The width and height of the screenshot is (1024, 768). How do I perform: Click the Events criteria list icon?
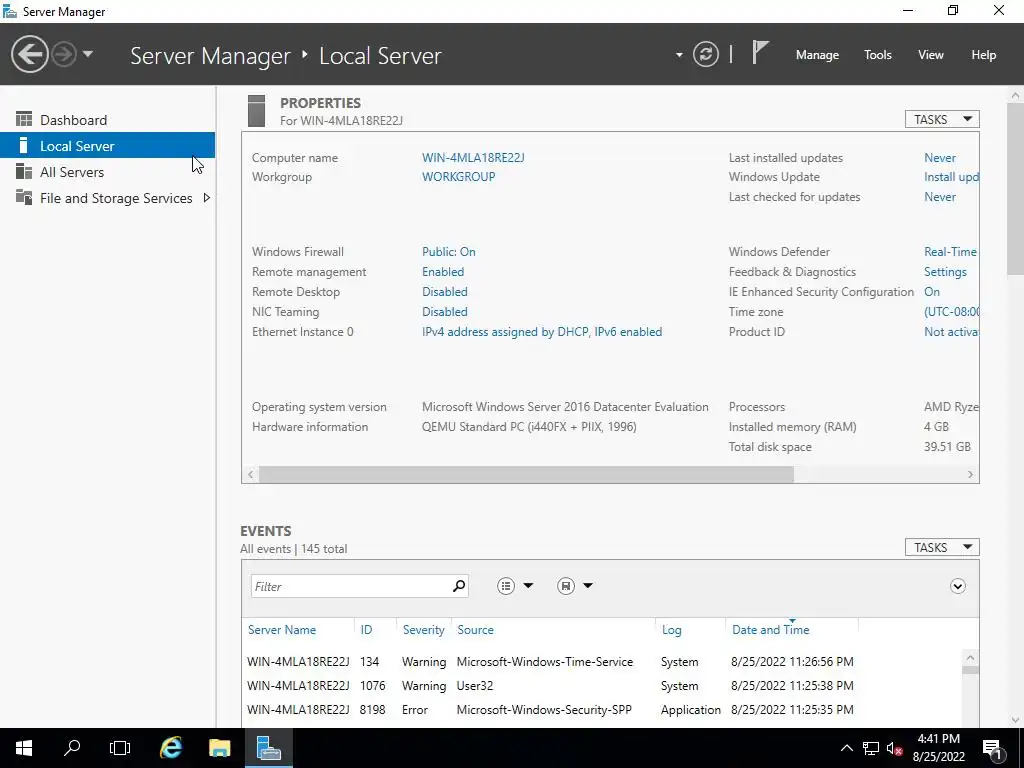coord(506,586)
